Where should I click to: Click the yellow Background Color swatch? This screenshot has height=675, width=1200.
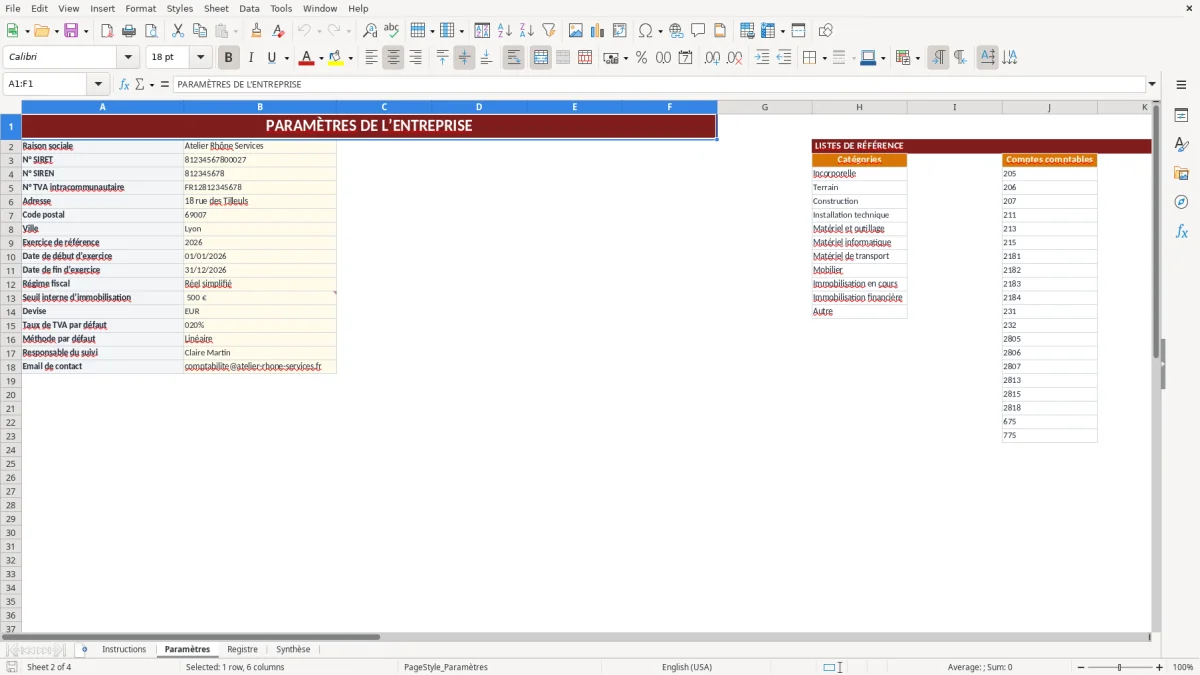[x=335, y=58]
